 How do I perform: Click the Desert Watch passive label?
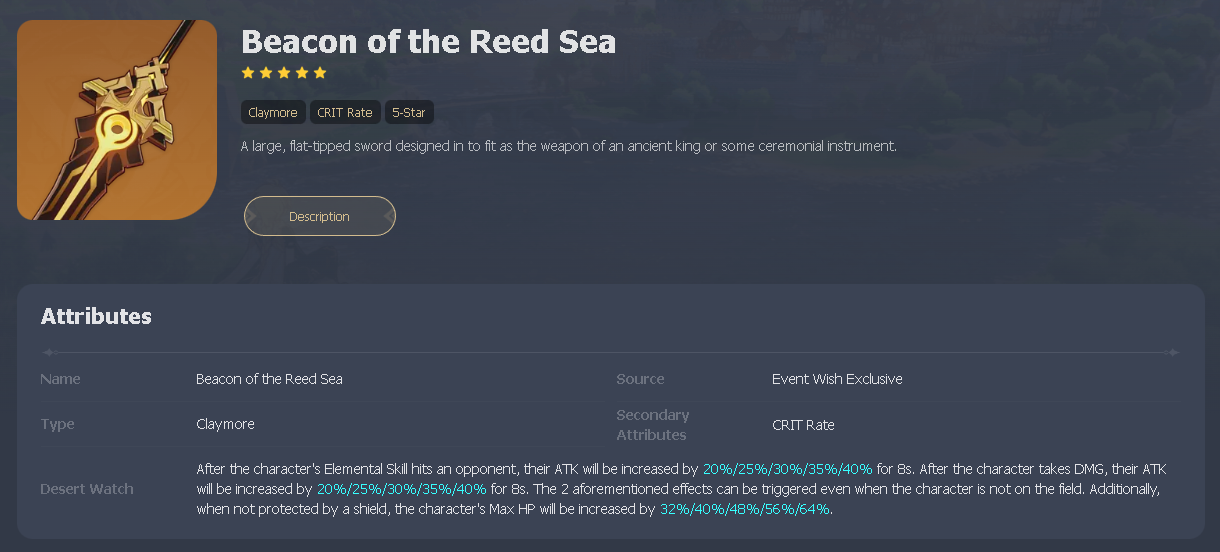86,489
